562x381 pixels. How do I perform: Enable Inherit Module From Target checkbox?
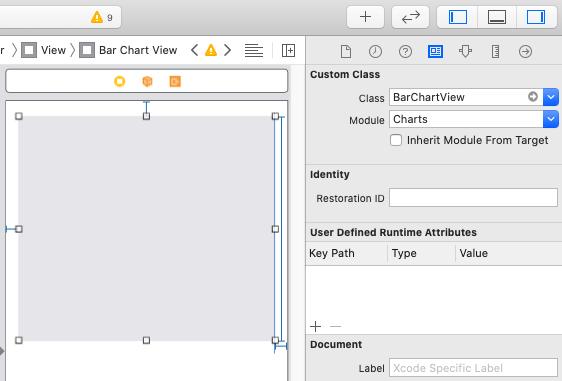tap(396, 140)
